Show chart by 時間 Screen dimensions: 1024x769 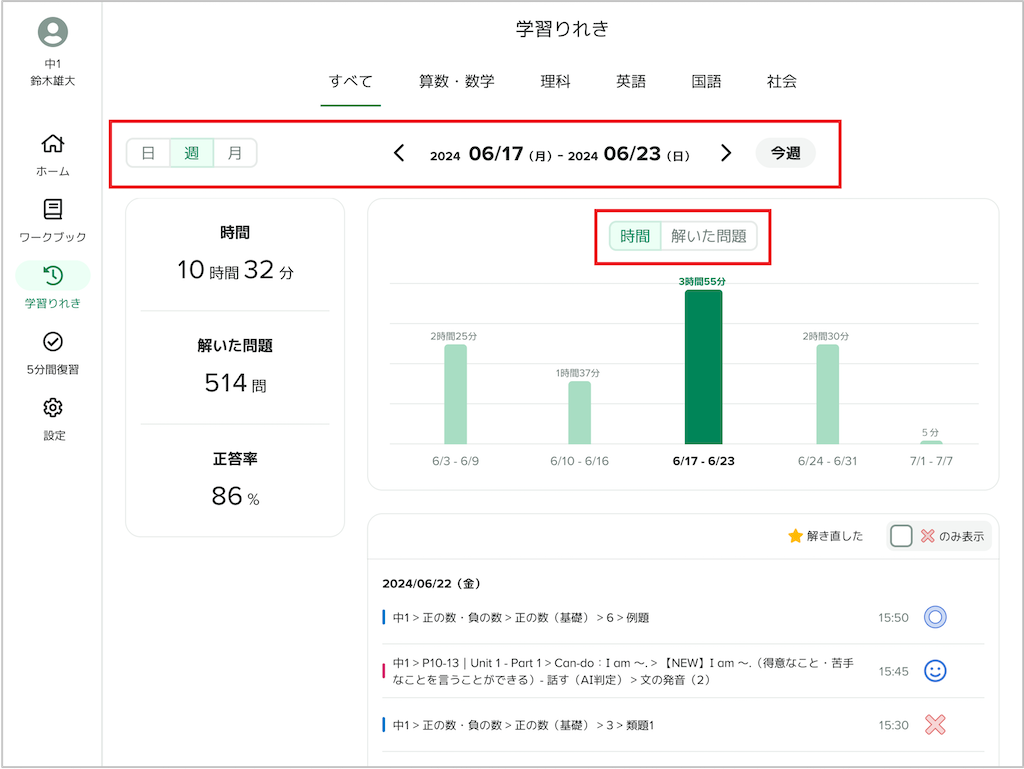(x=635, y=236)
